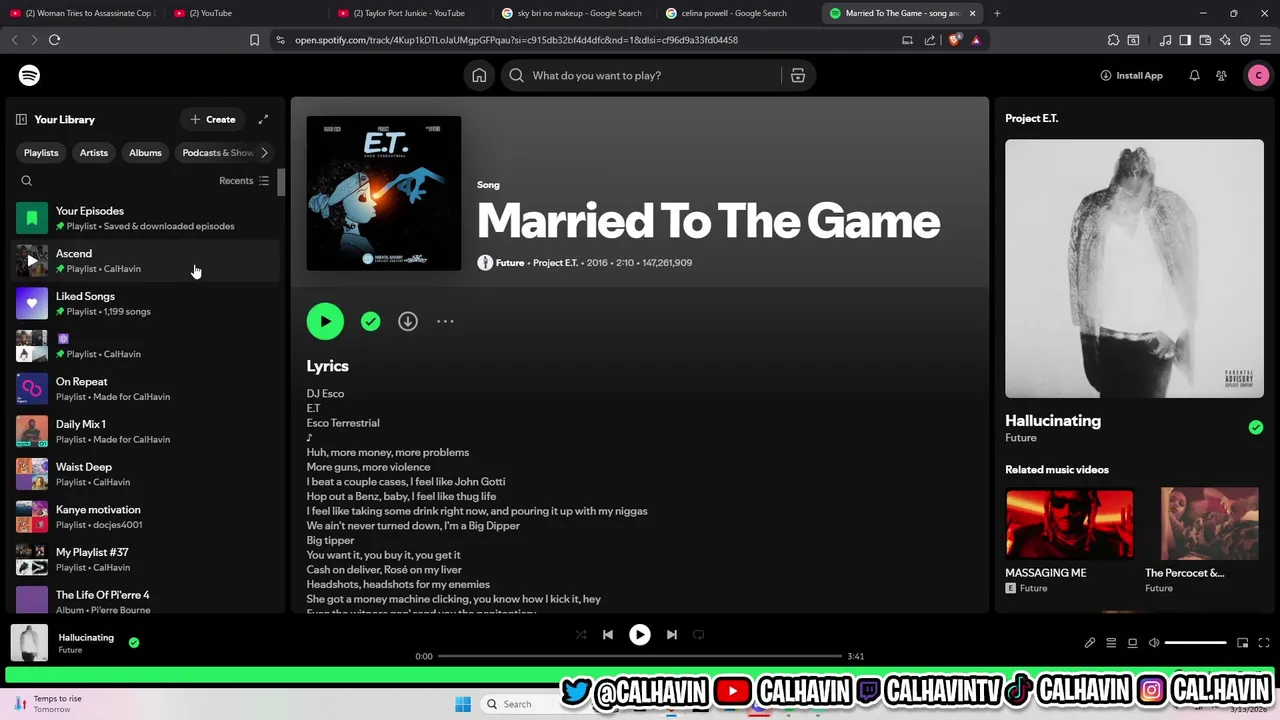Open the Future artist link in right panel
1280x720 pixels.
1021,438
